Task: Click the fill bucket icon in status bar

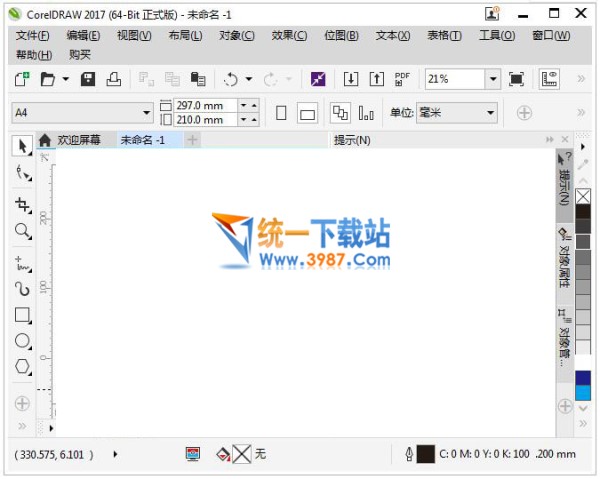Action: coord(223,455)
